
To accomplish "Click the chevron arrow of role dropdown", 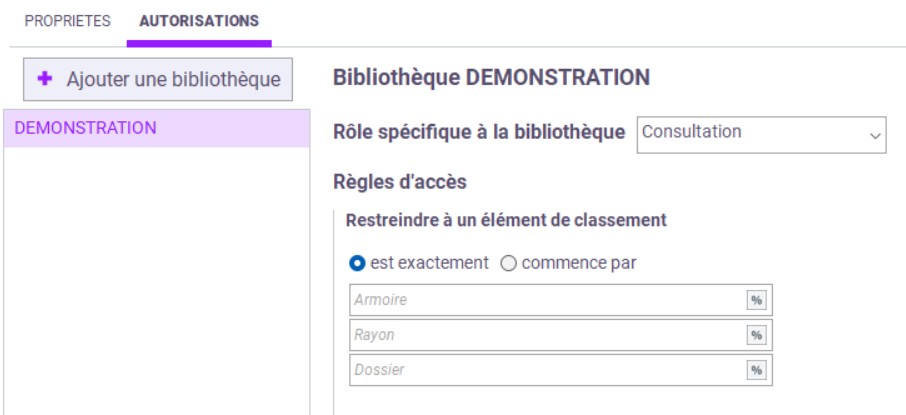I will coord(876,134).
